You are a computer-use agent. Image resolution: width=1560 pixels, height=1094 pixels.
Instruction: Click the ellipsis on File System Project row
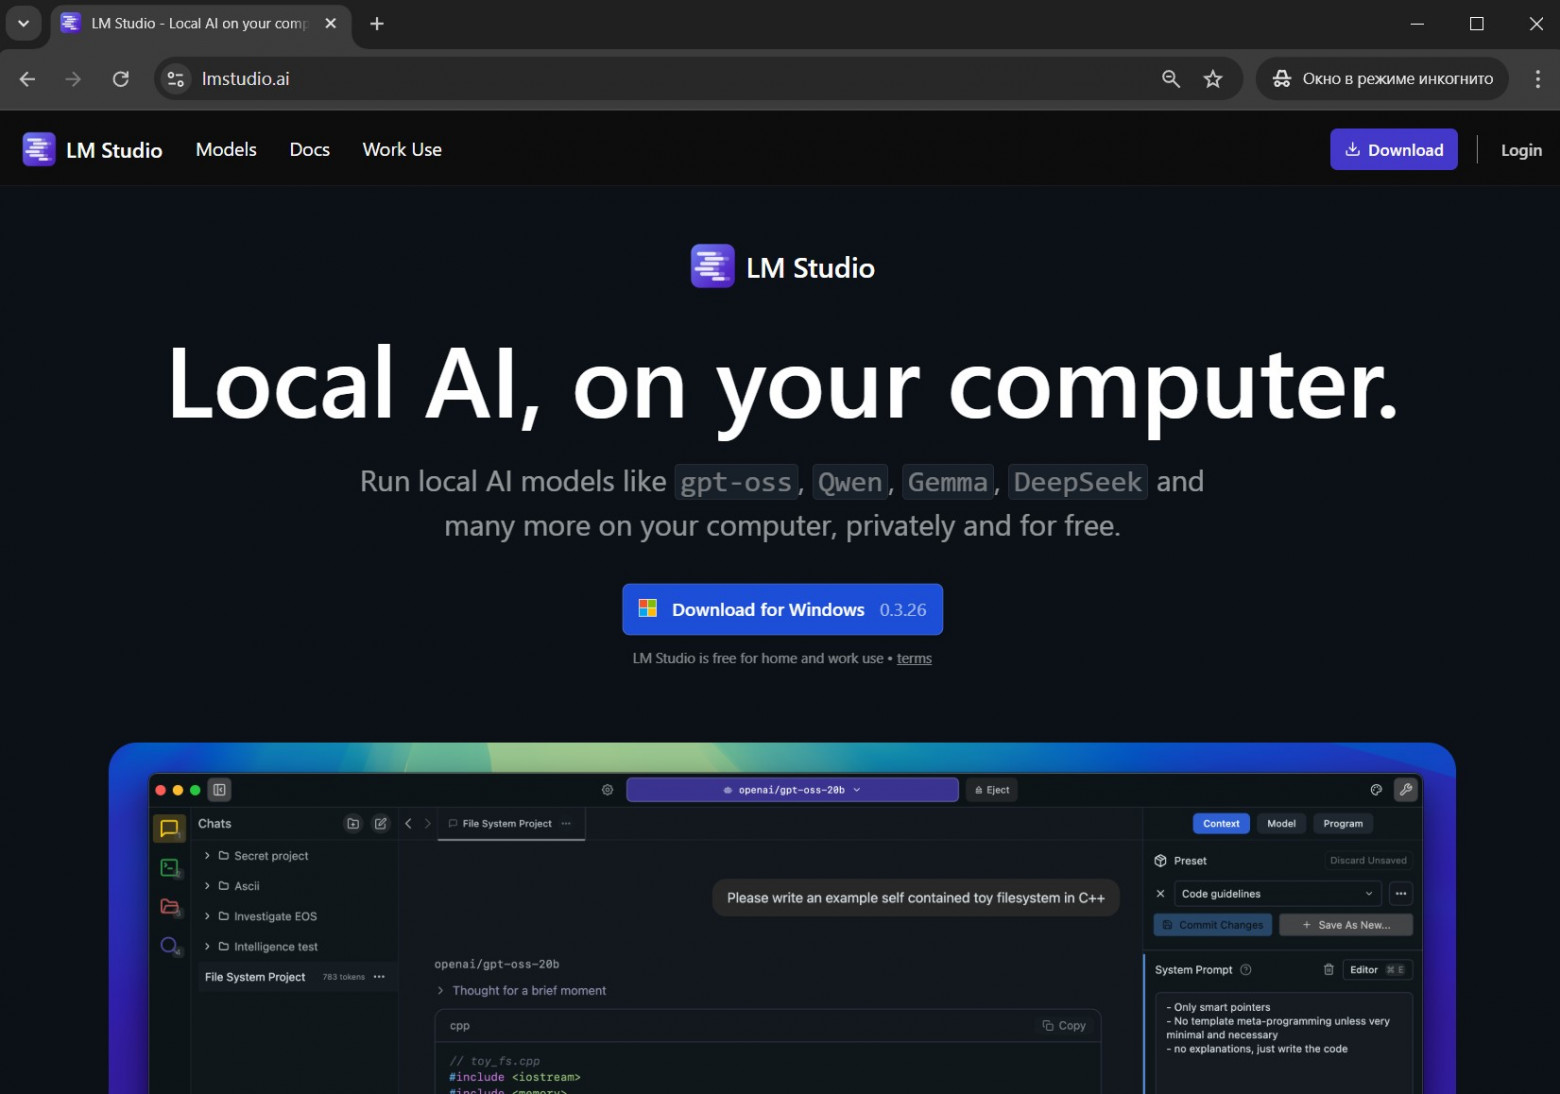click(379, 977)
